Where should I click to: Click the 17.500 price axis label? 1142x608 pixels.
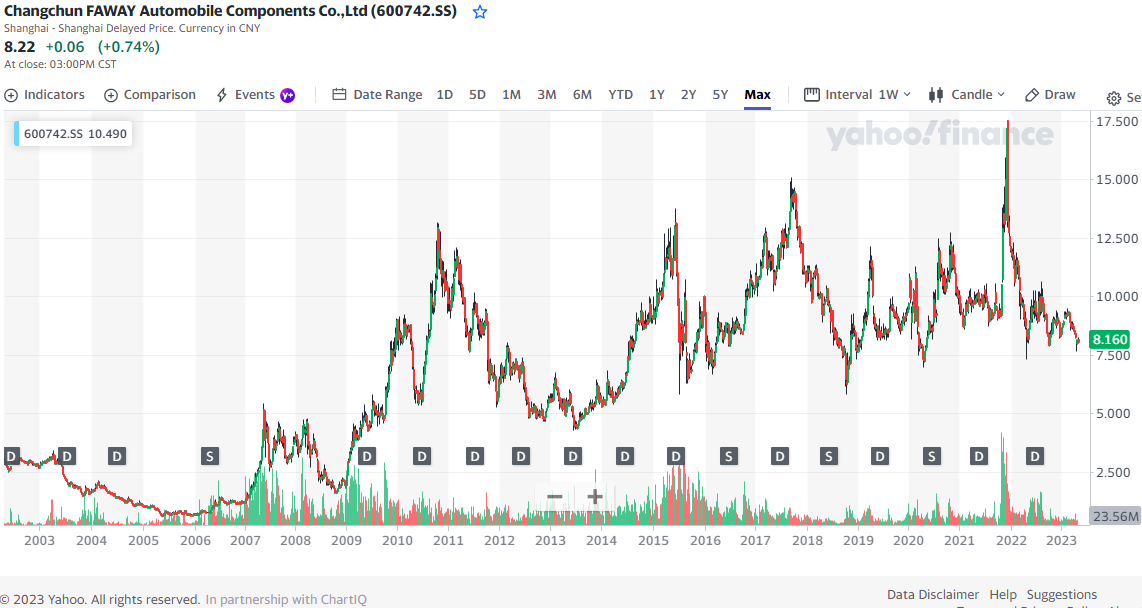[1117, 121]
